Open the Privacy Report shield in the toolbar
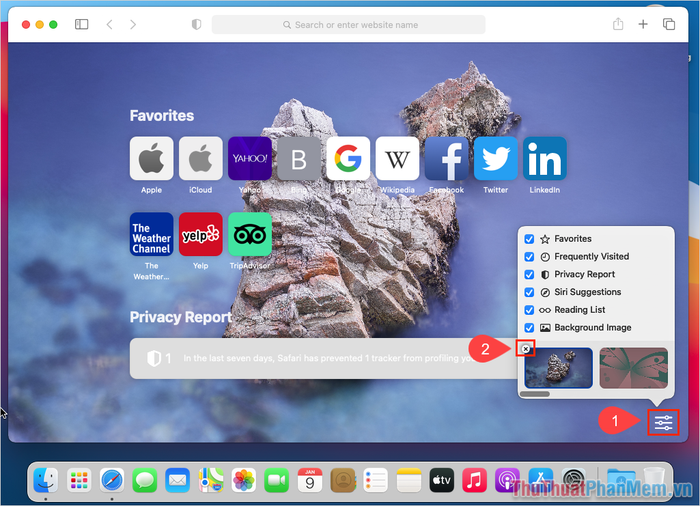Image resolution: width=700 pixels, height=506 pixels. [x=196, y=24]
